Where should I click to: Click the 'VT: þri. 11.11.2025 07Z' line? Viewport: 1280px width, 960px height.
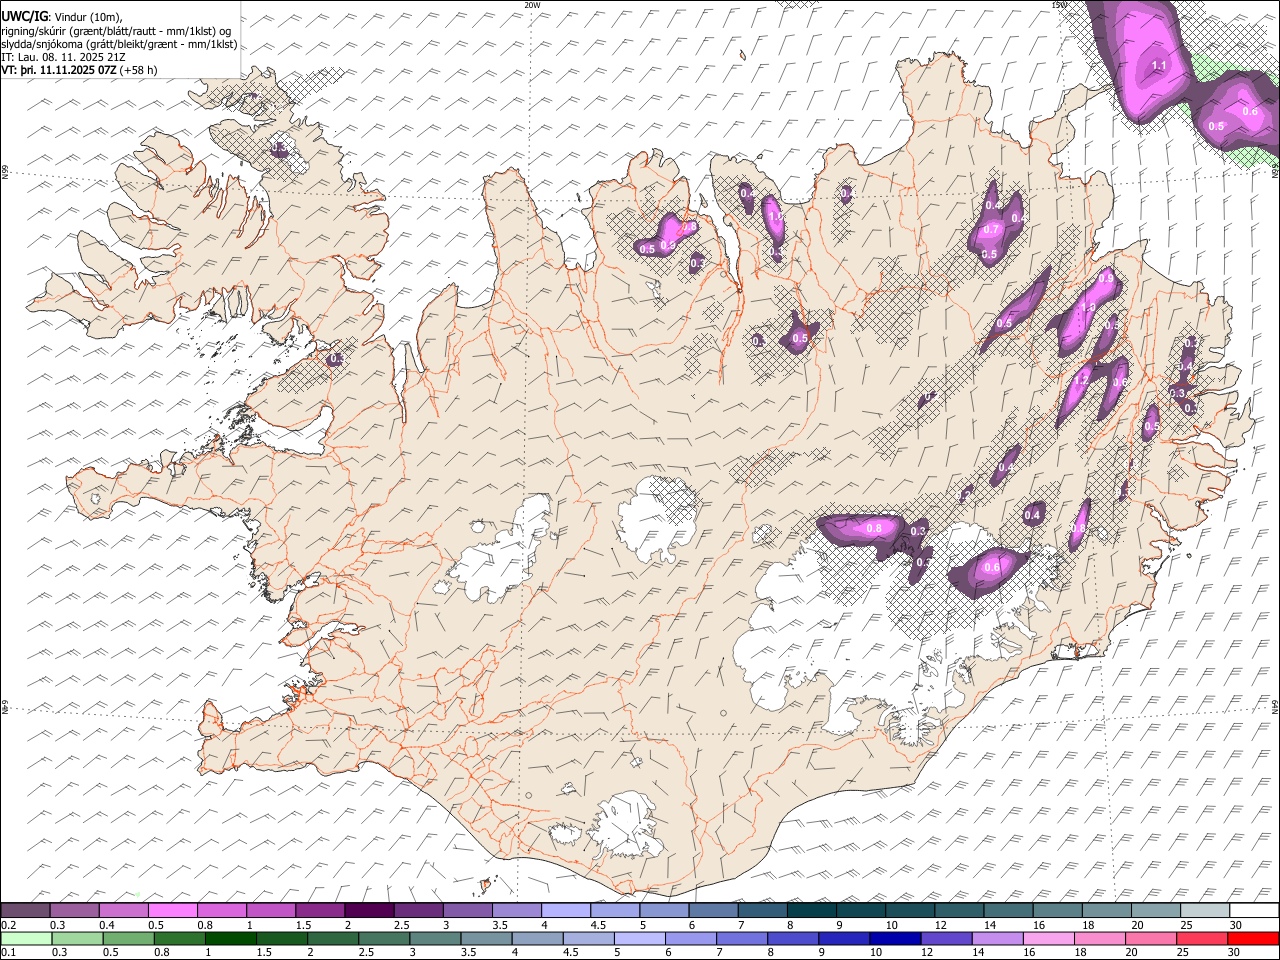(79, 70)
